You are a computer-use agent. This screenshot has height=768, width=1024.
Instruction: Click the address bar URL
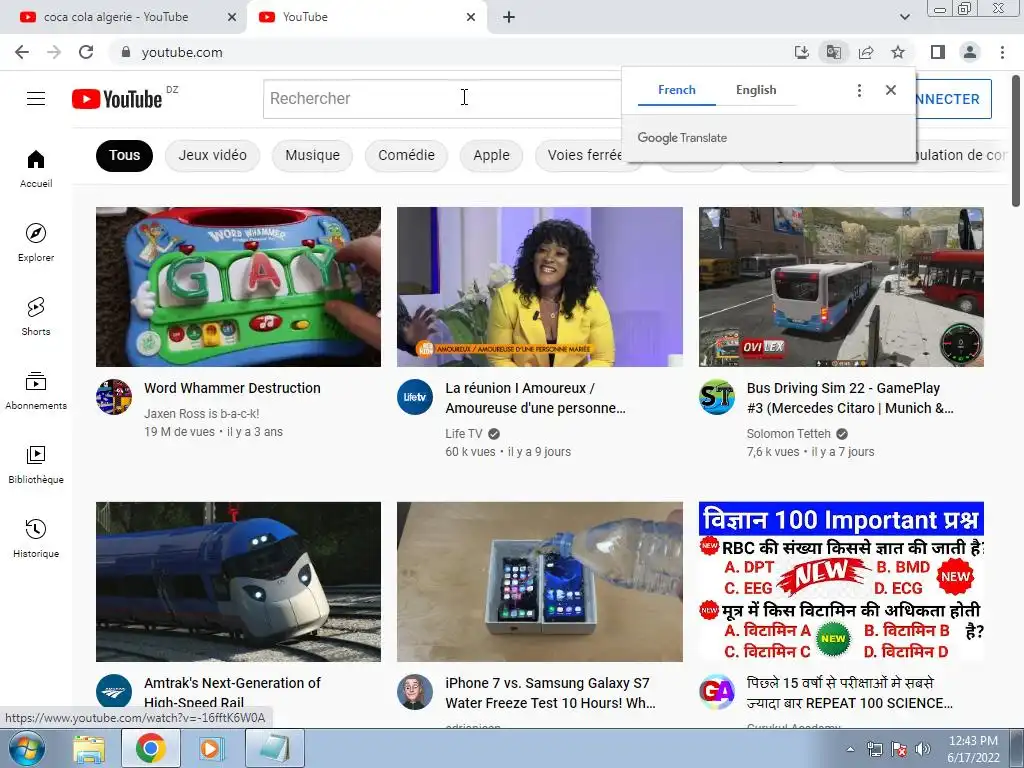click(x=182, y=52)
